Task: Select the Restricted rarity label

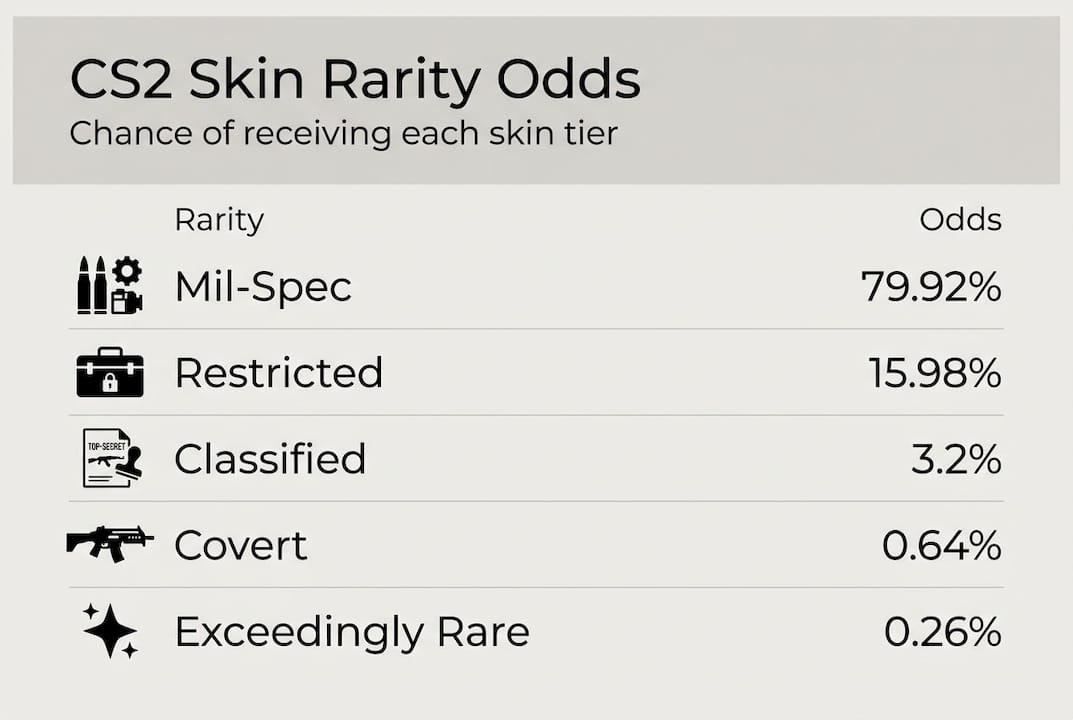Action: coord(279,373)
